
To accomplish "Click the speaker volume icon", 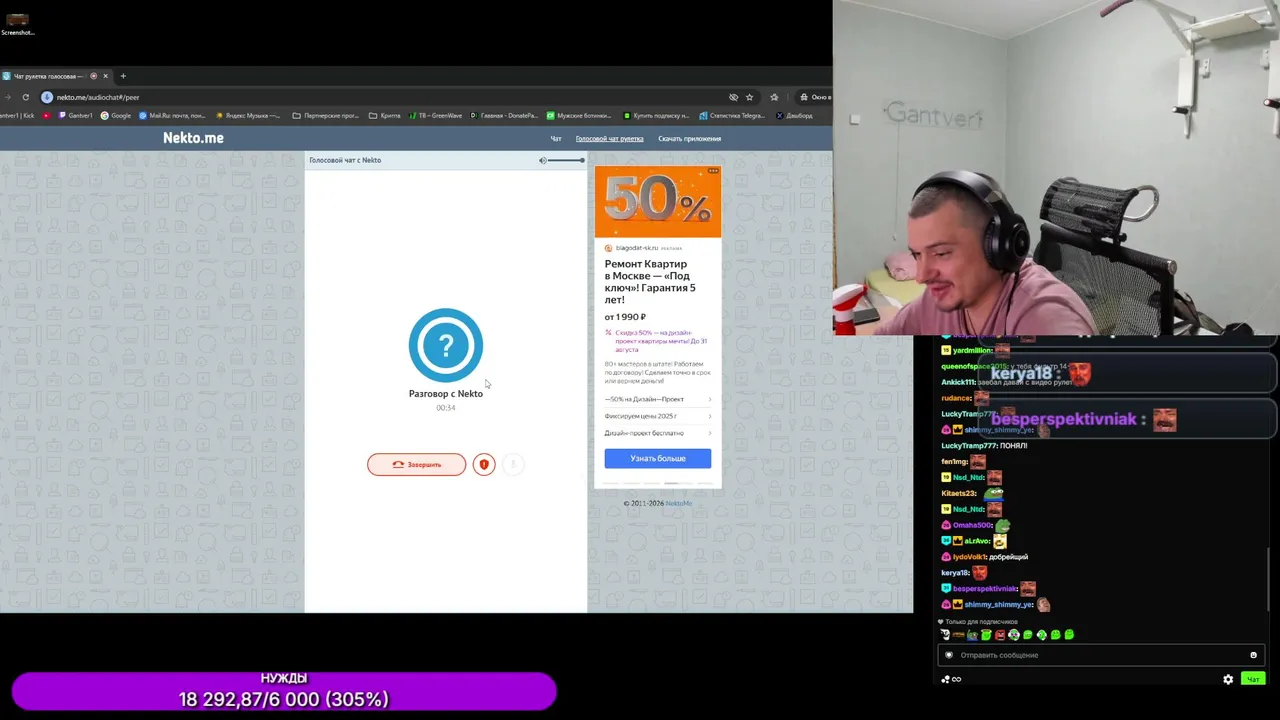I will point(542,160).
